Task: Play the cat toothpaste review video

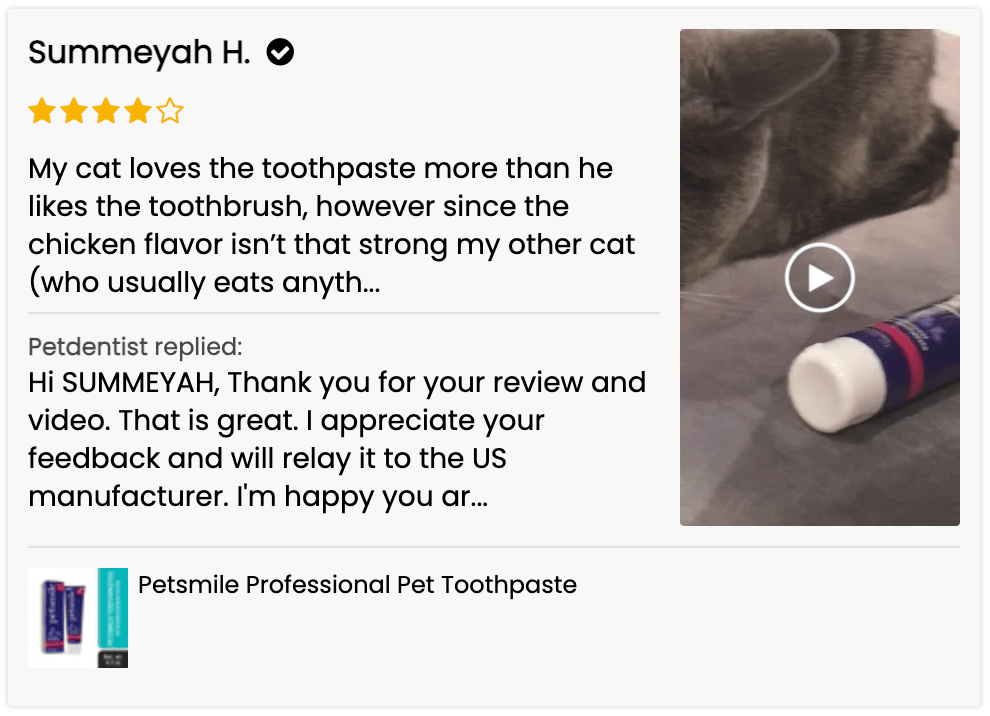Action: (819, 277)
